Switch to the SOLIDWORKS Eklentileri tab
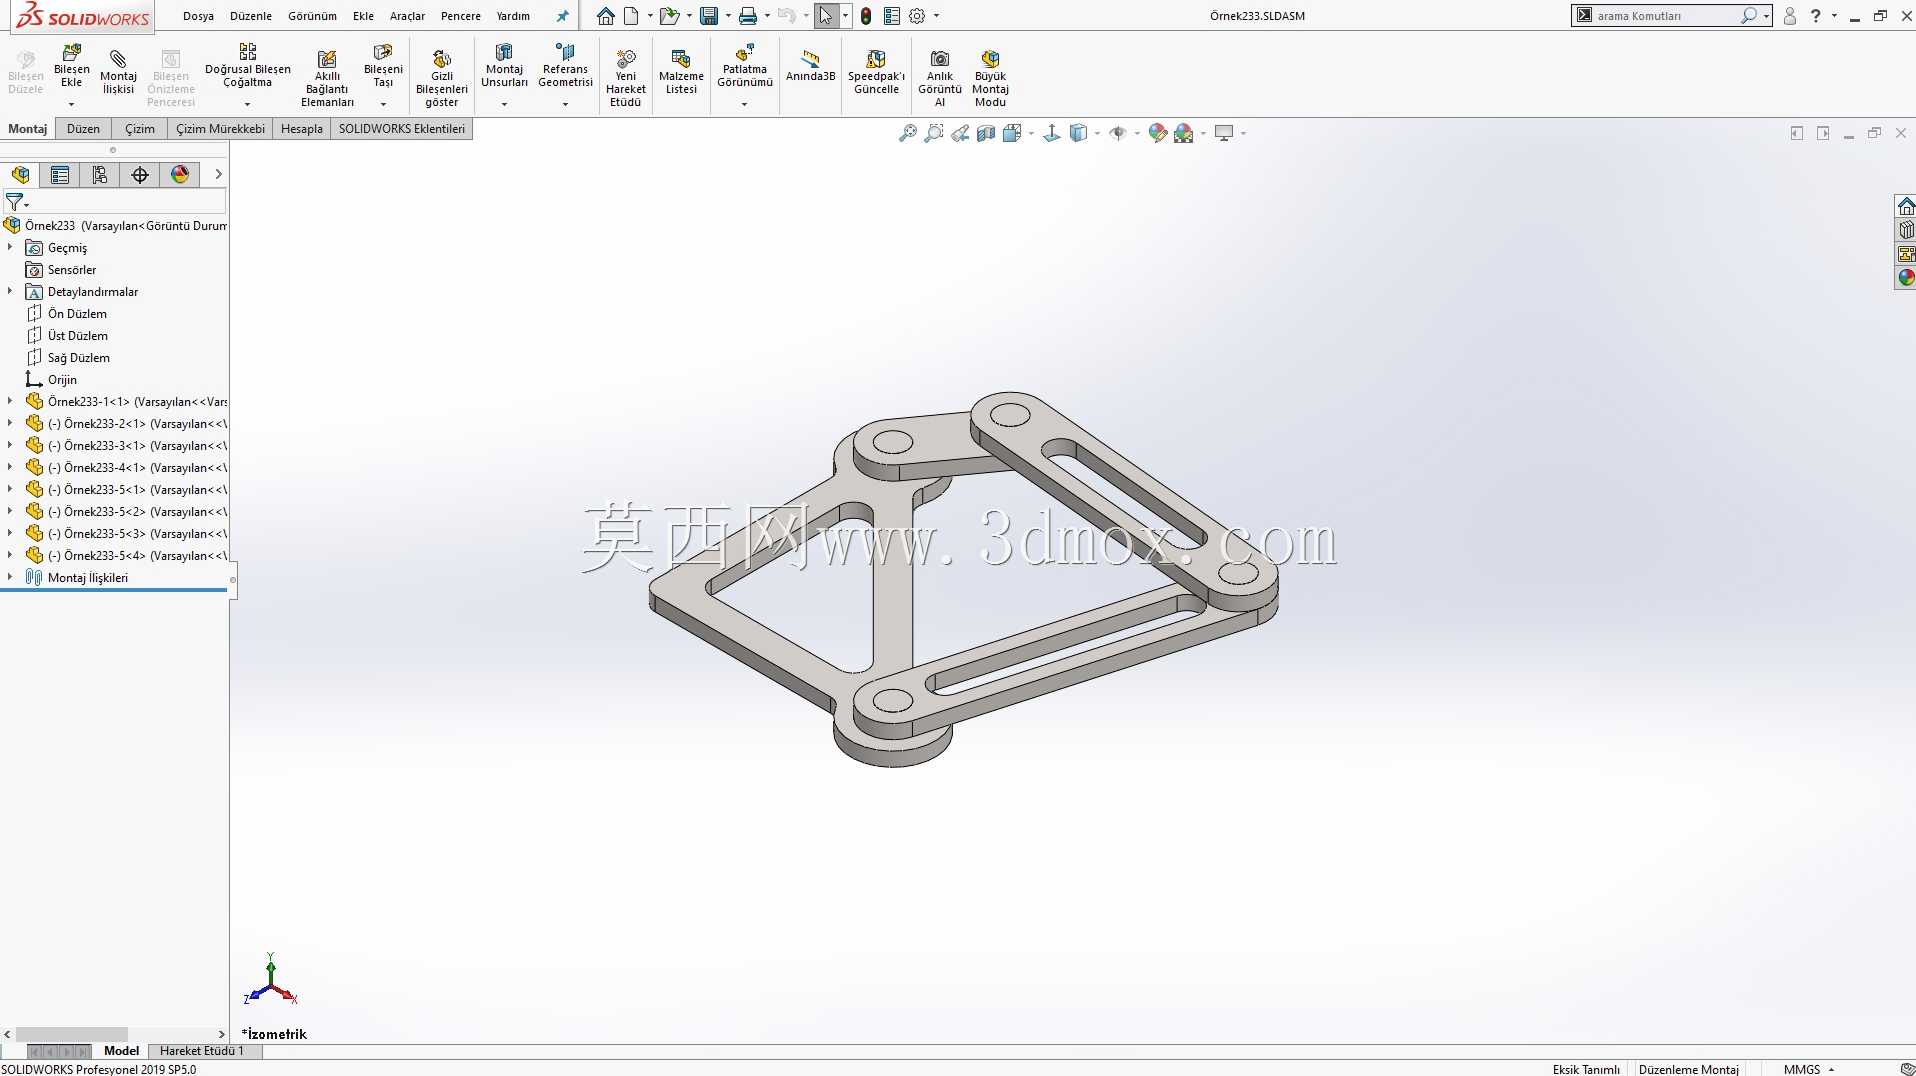The image size is (1916, 1076). tap(401, 129)
